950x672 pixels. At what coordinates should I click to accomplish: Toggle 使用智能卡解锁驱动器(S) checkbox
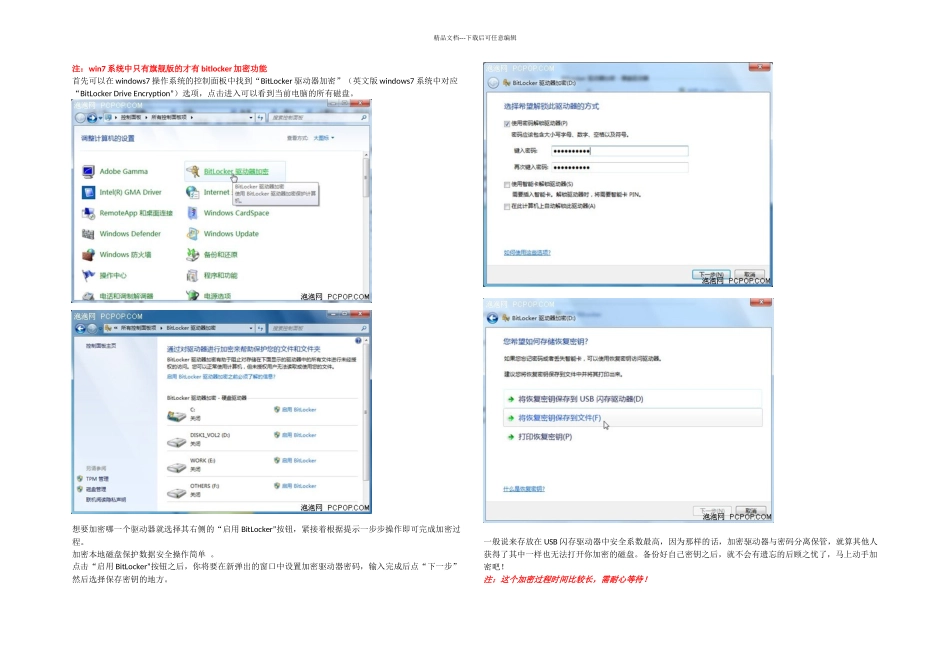507,184
